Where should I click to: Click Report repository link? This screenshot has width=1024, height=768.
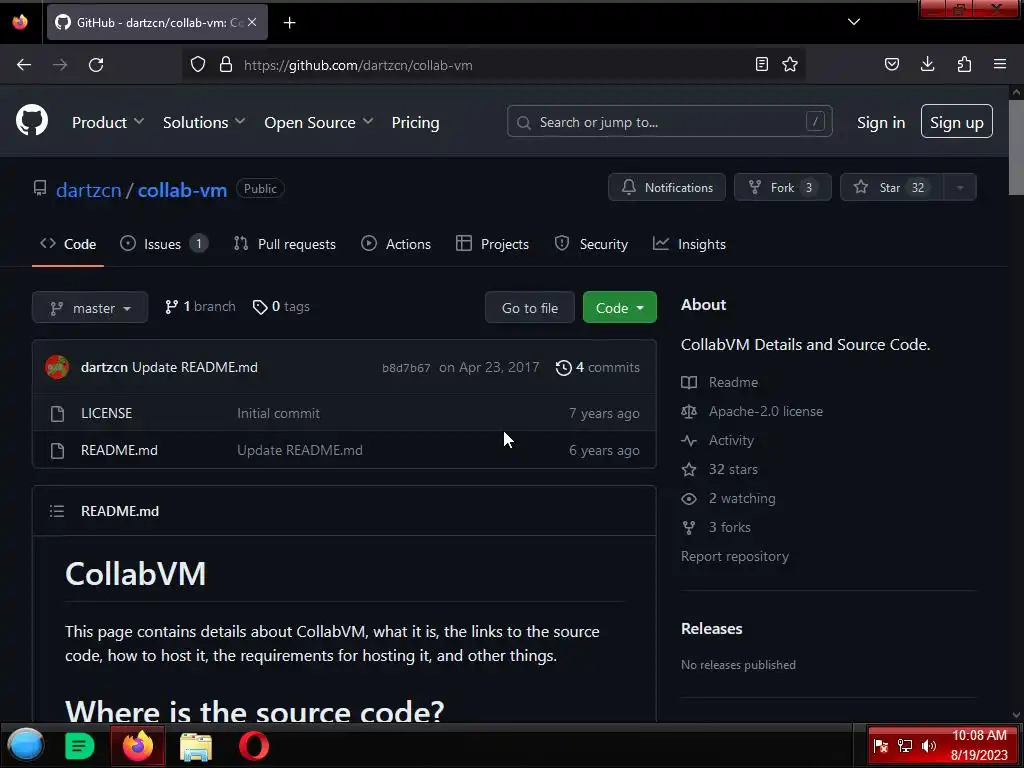point(735,556)
